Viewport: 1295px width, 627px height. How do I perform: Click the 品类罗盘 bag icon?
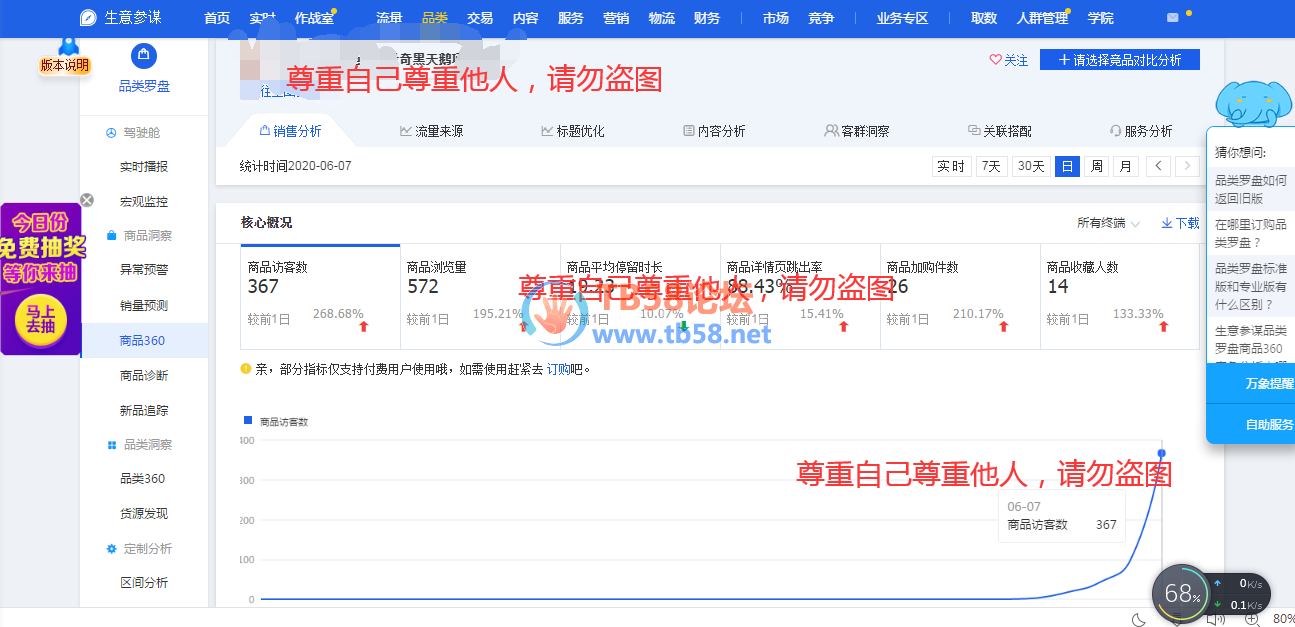coord(144,56)
